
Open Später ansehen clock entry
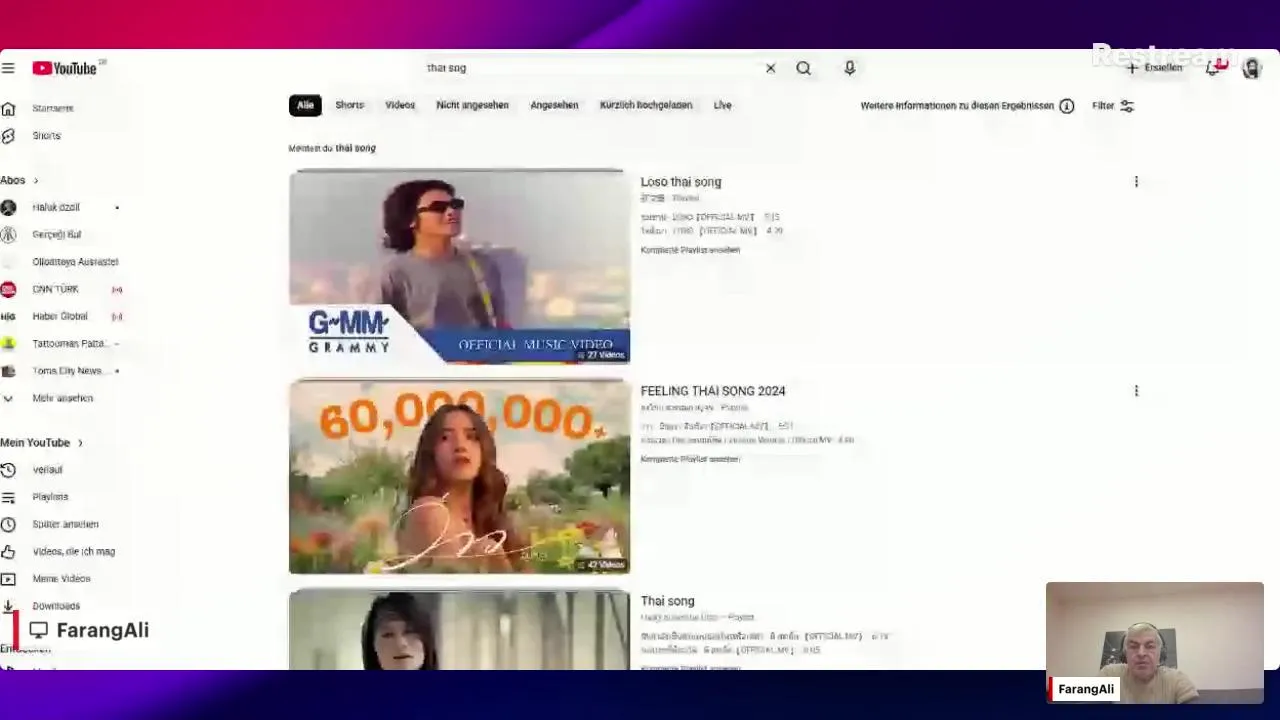coord(65,524)
